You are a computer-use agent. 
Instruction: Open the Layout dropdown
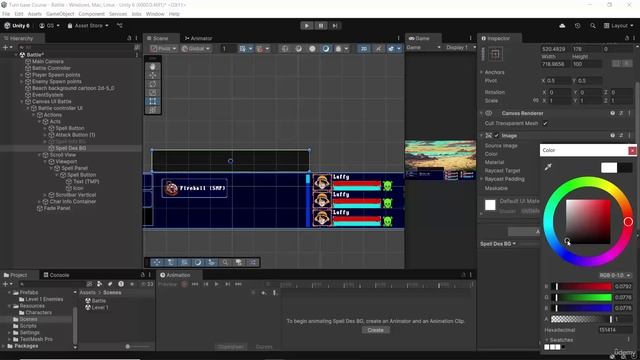619,26
